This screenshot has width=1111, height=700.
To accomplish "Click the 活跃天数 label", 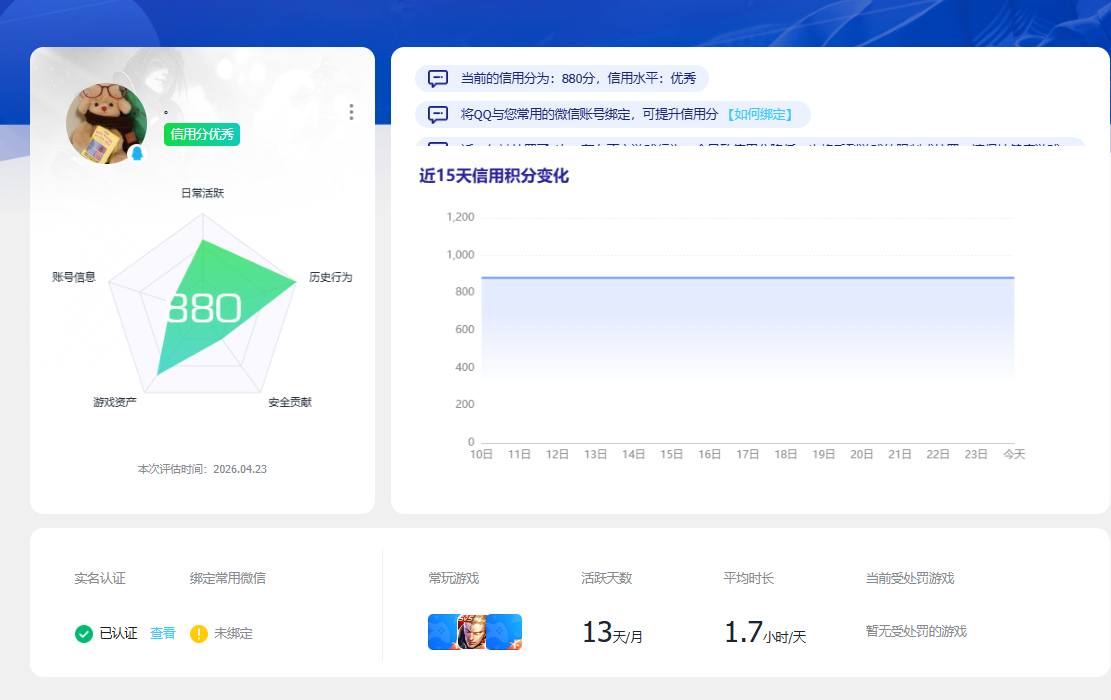I will click(607, 578).
